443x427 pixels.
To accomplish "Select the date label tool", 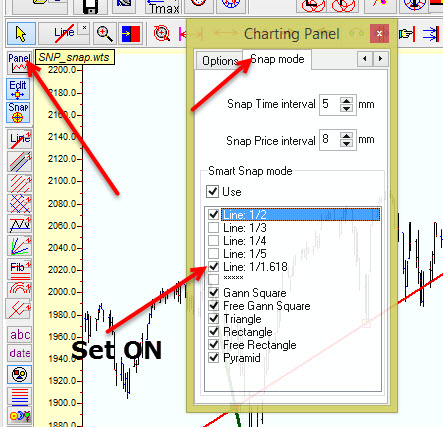I will (20, 353).
